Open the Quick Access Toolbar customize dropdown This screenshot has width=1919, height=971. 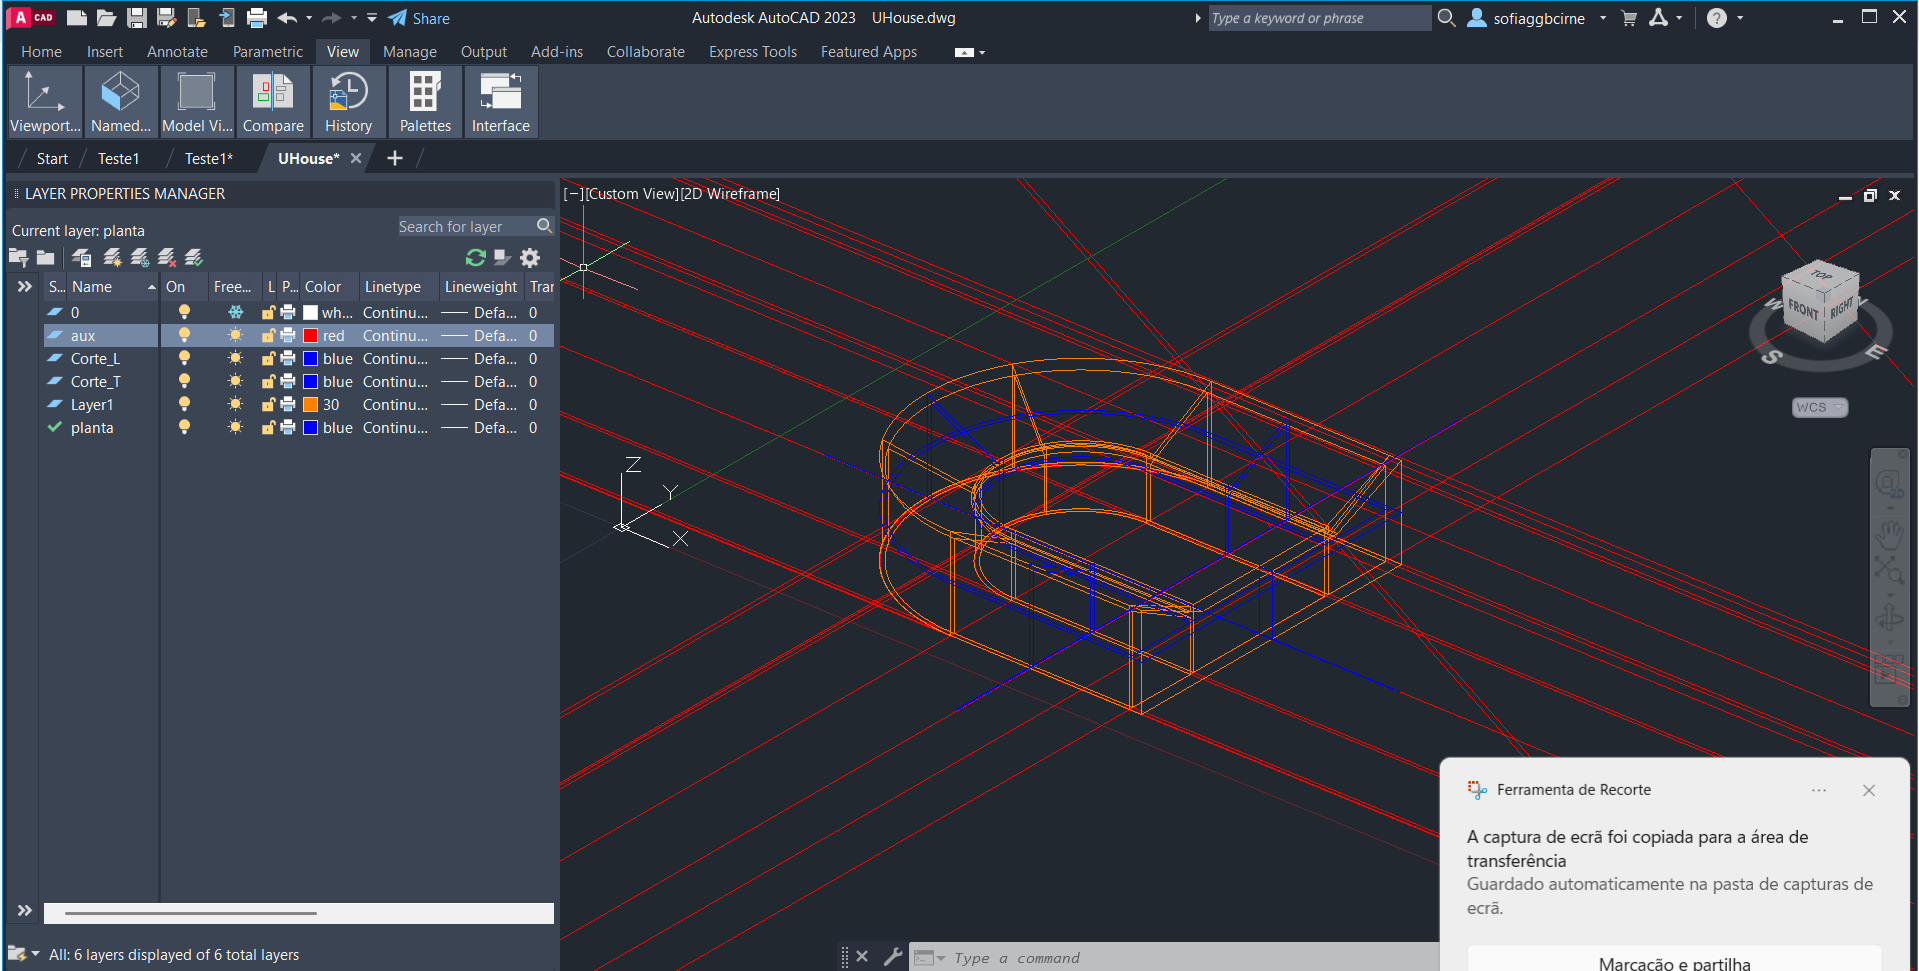(372, 18)
